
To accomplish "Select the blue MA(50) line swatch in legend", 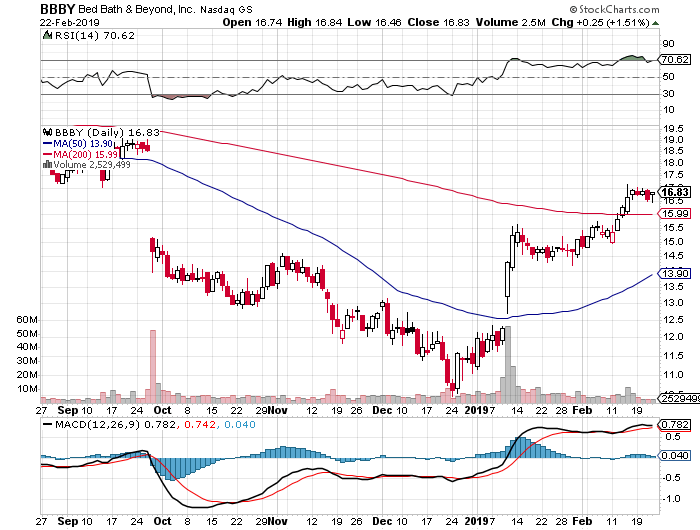I will [47, 144].
